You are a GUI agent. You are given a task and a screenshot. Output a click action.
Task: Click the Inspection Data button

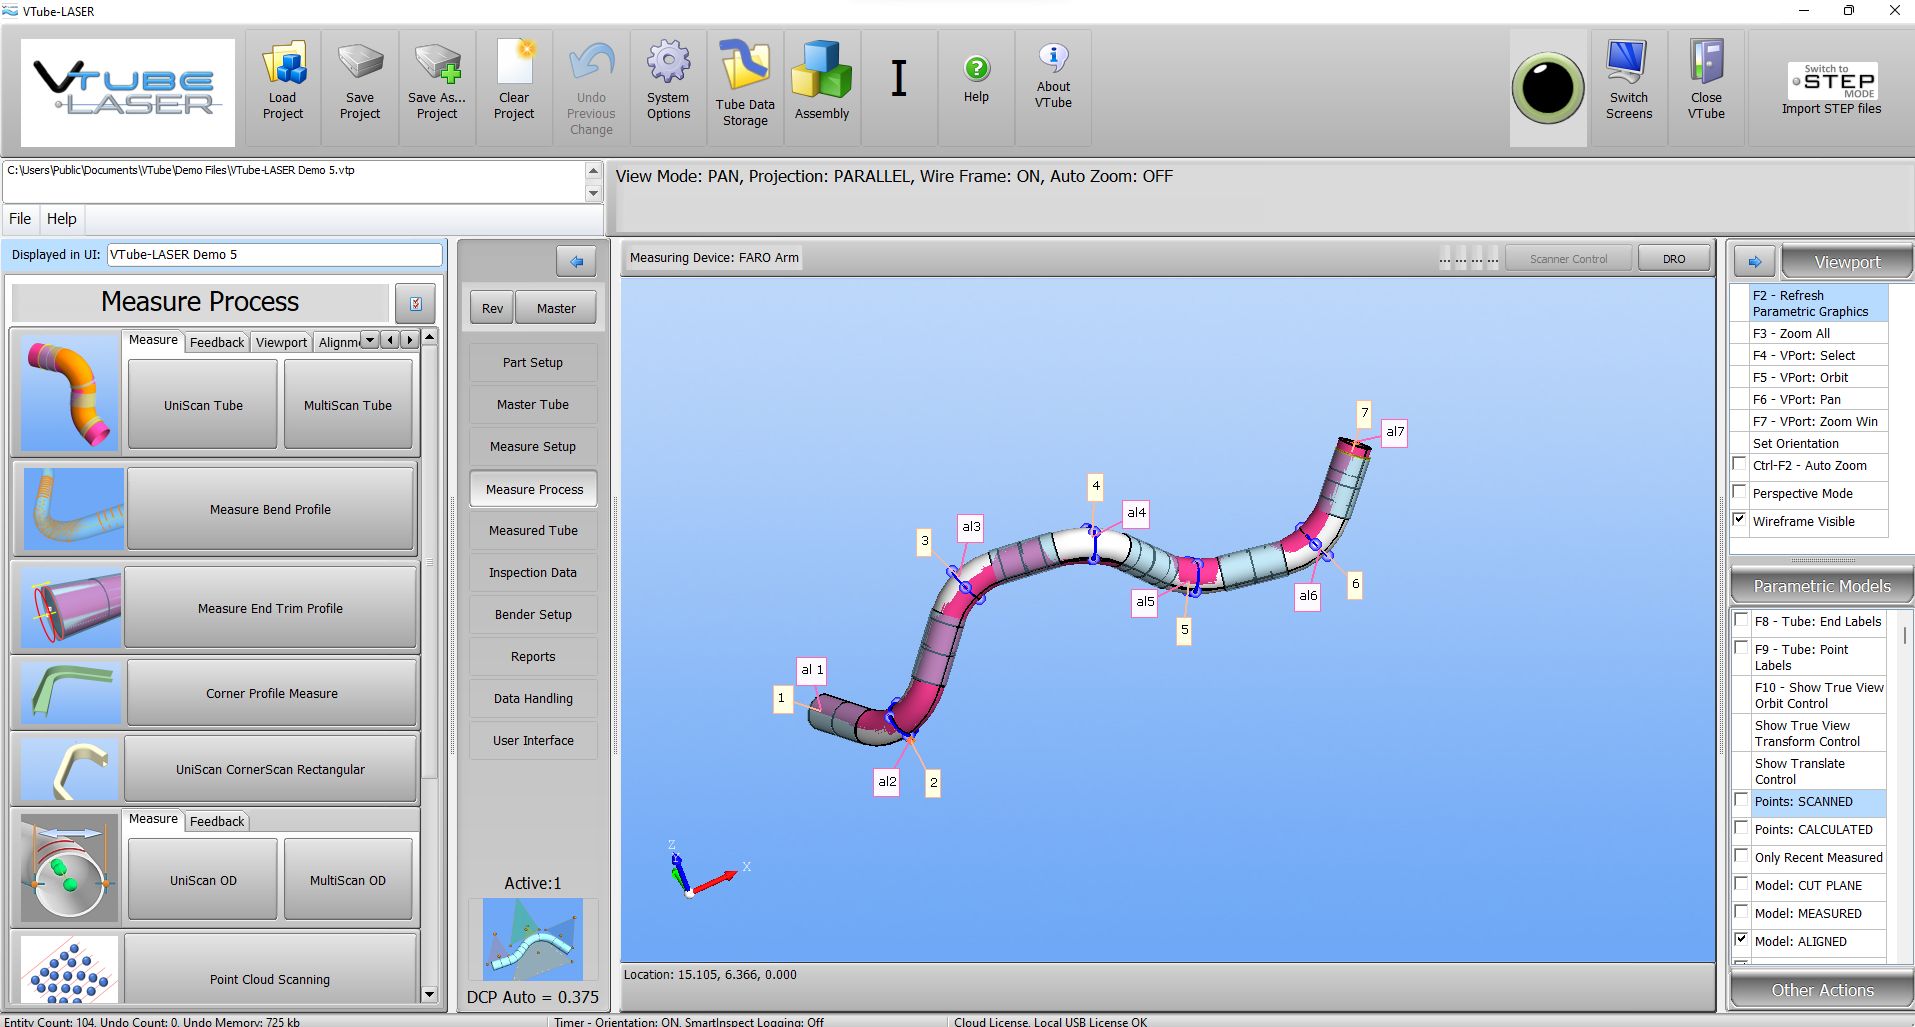pyautogui.click(x=533, y=573)
